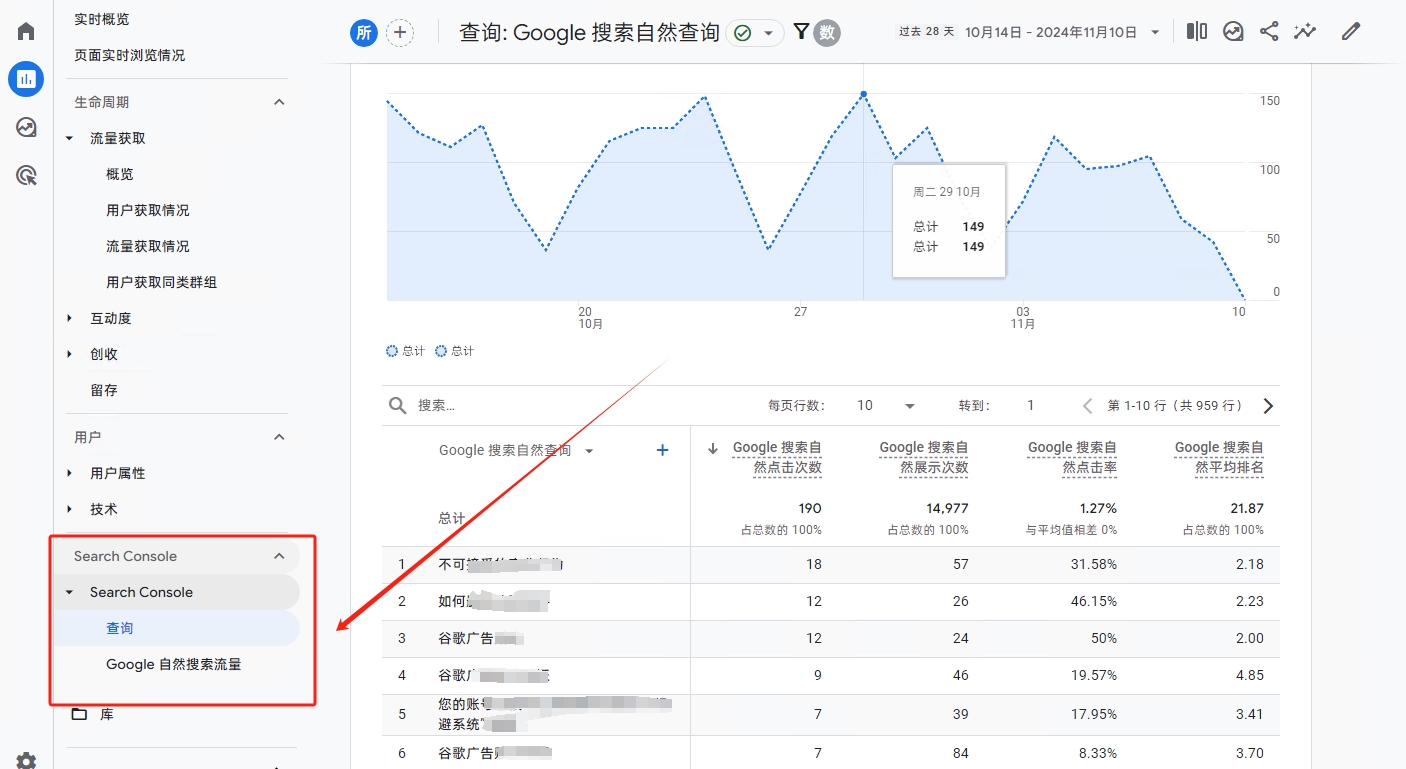Sort by Google 搜索自然平均排名 column
The image size is (1406, 769).
click(x=1219, y=457)
